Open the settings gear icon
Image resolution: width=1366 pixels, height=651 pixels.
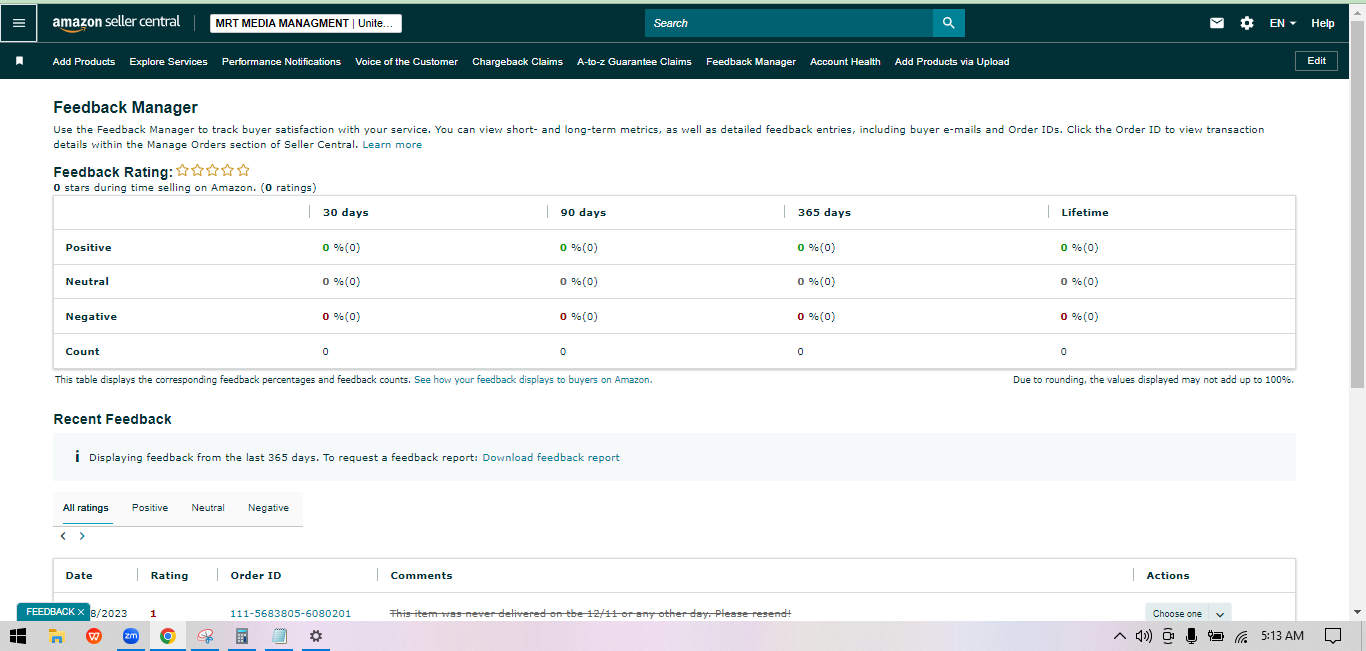[x=1247, y=23]
